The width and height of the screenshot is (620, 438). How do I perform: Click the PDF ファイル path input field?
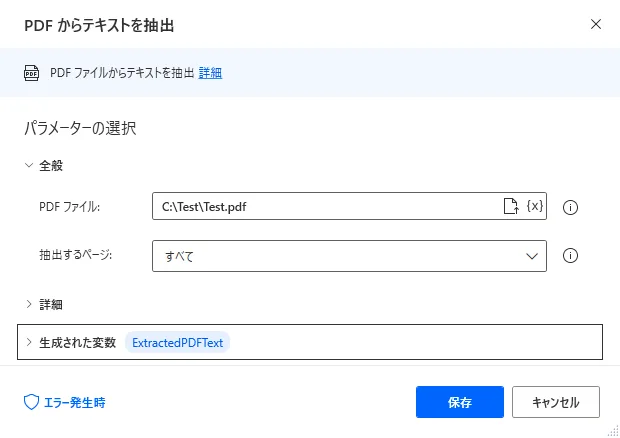point(325,206)
